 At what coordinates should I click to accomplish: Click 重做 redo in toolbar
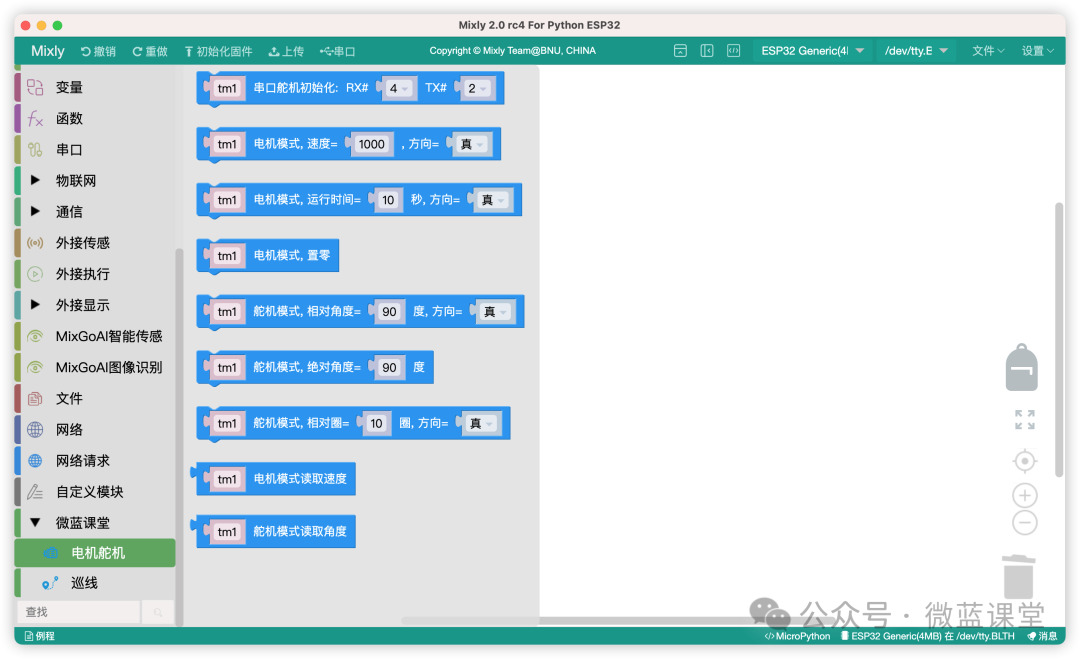coord(150,52)
